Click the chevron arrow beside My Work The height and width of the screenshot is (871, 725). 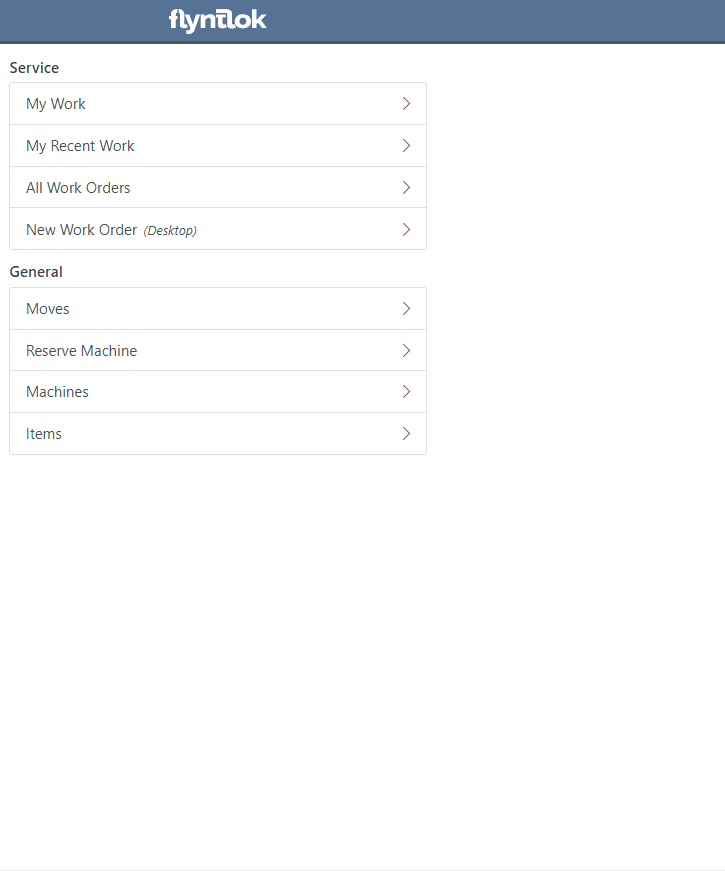click(406, 104)
